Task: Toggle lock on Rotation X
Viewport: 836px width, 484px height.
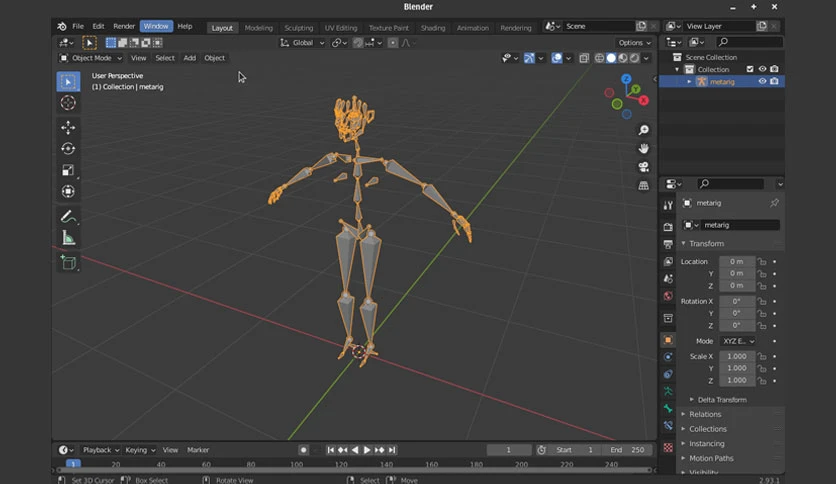Action: (762, 301)
